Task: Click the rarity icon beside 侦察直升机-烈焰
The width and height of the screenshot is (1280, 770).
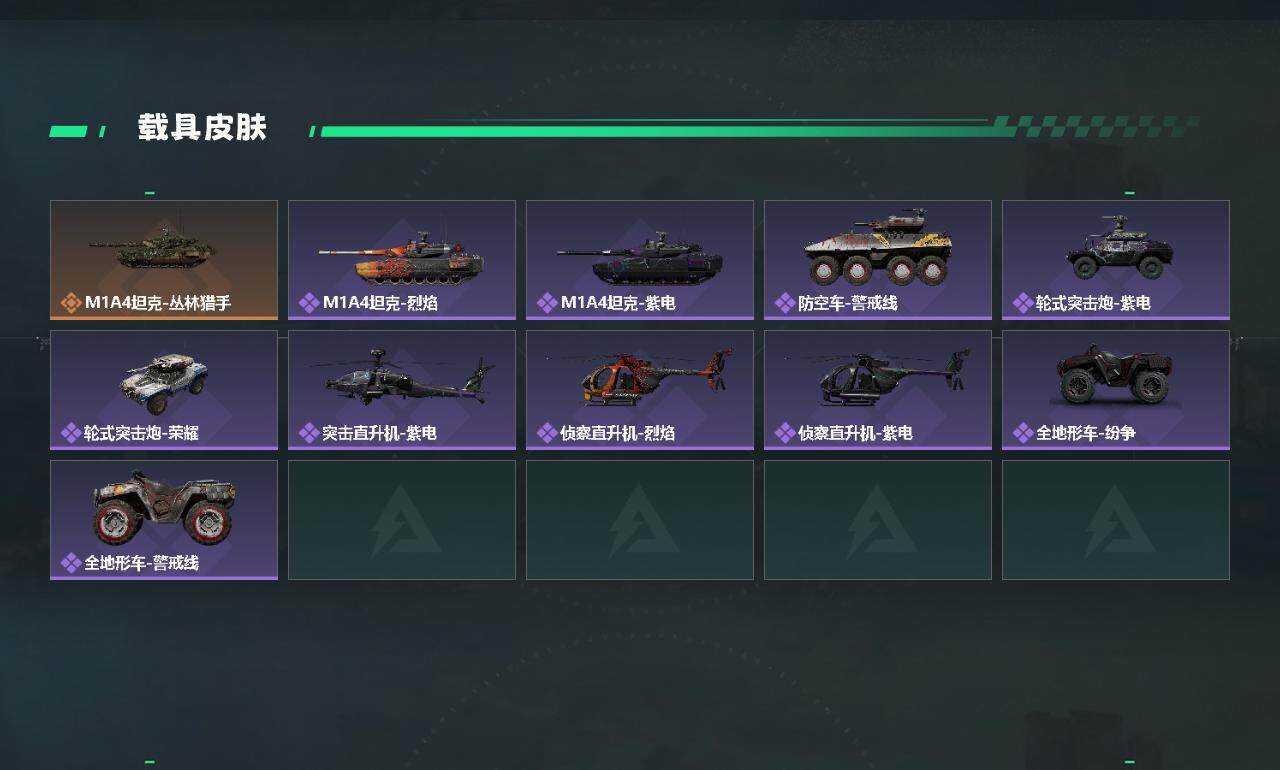Action: [547, 433]
